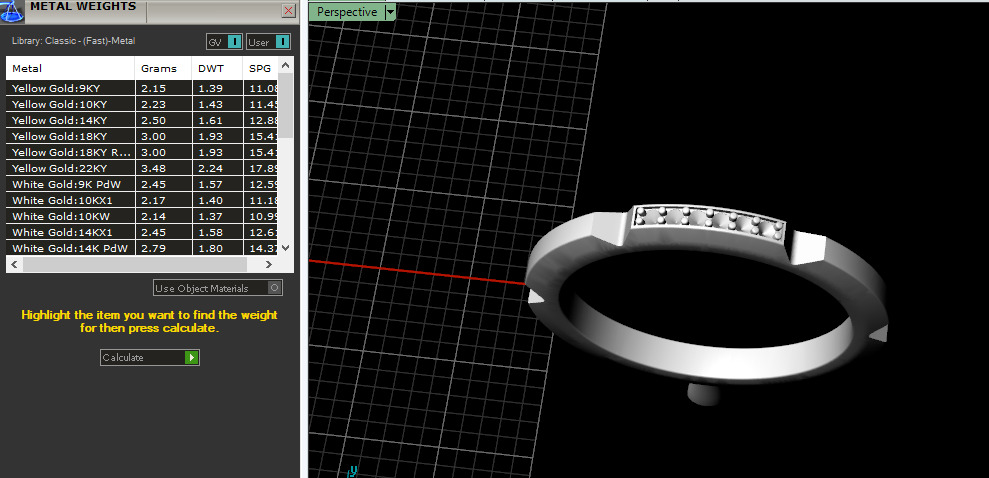The image size is (989, 478).
Task: Enable Use Object Materials option
Action: (x=218, y=288)
